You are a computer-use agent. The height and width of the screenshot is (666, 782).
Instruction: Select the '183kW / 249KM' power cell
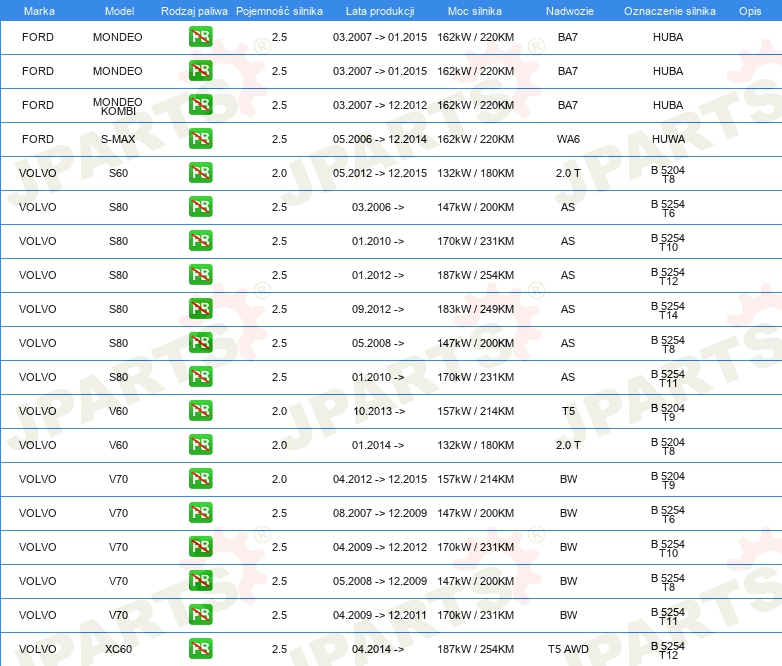click(x=475, y=309)
